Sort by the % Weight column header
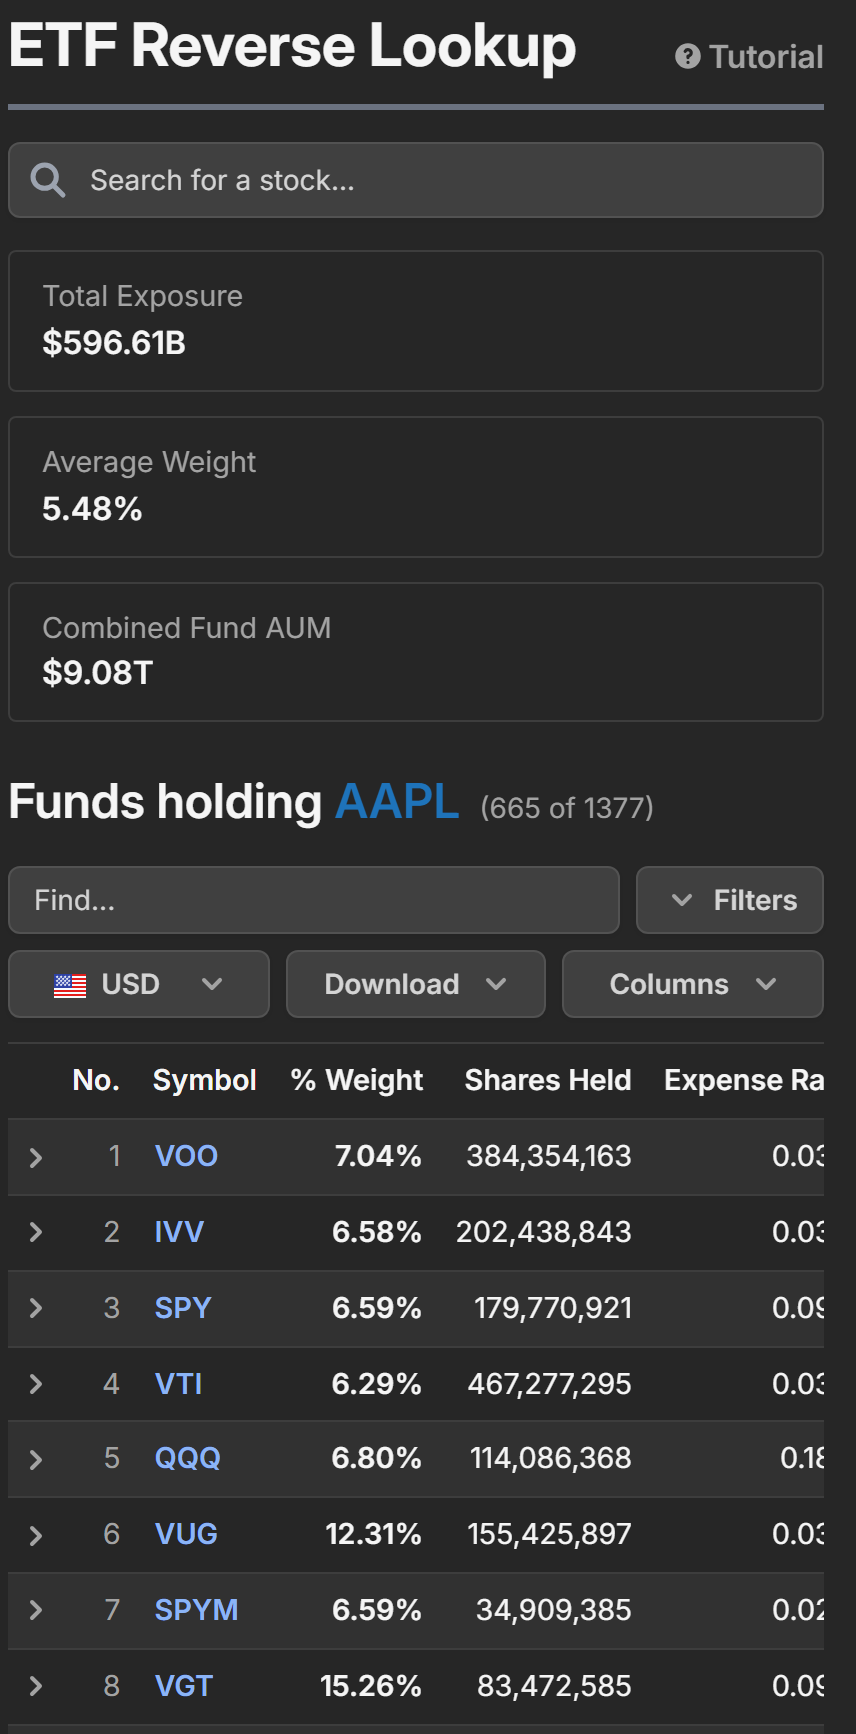This screenshot has height=1734, width=856. pos(357,1080)
